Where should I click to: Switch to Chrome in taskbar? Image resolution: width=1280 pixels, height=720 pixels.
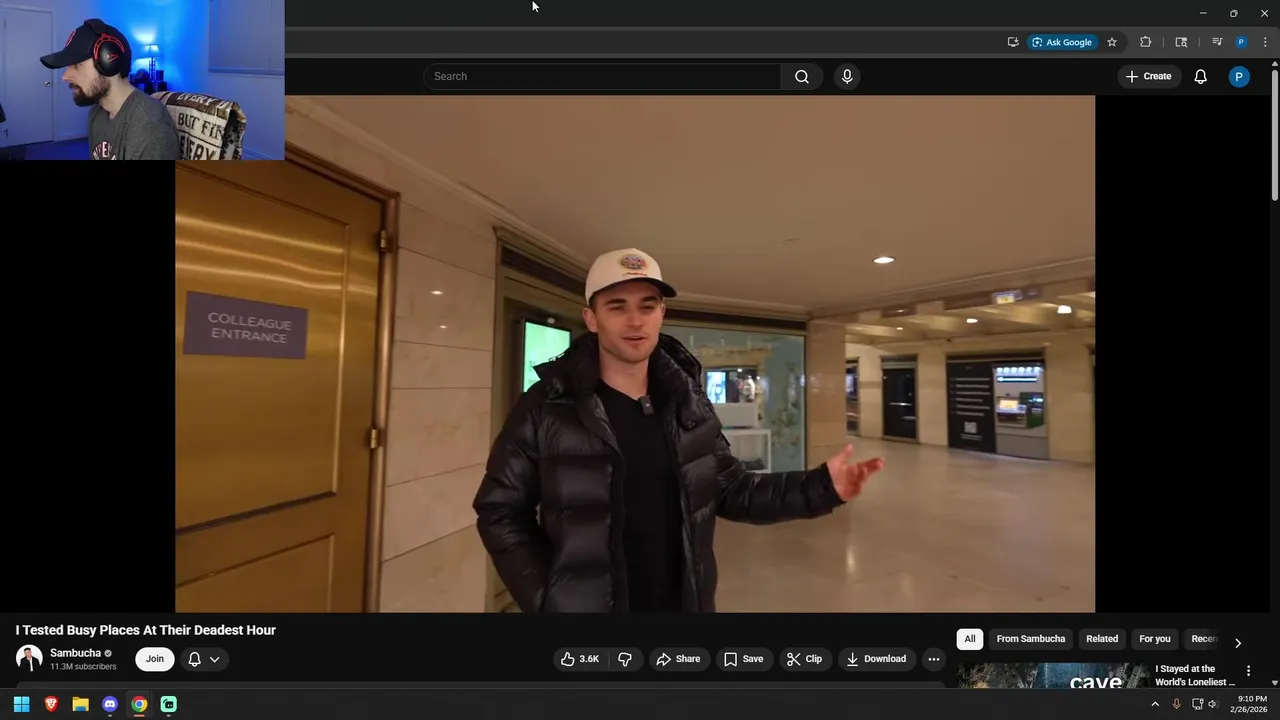139,704
